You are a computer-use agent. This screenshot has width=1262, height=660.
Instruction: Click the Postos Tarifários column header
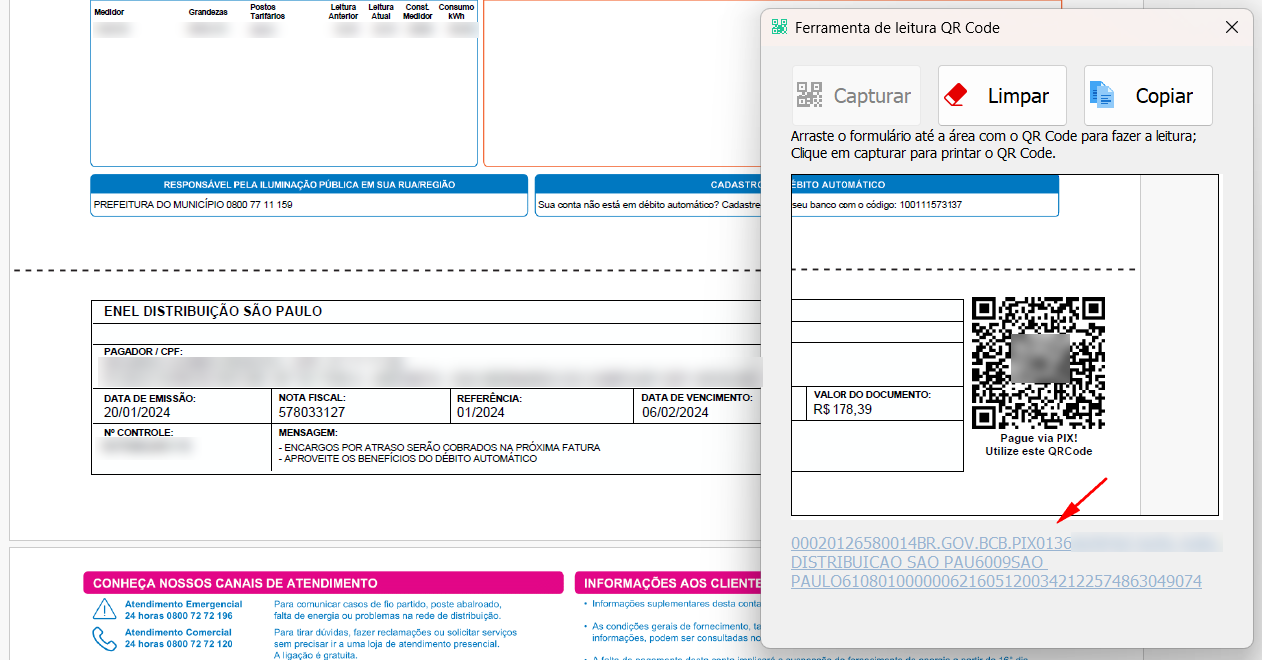(267, 12)
